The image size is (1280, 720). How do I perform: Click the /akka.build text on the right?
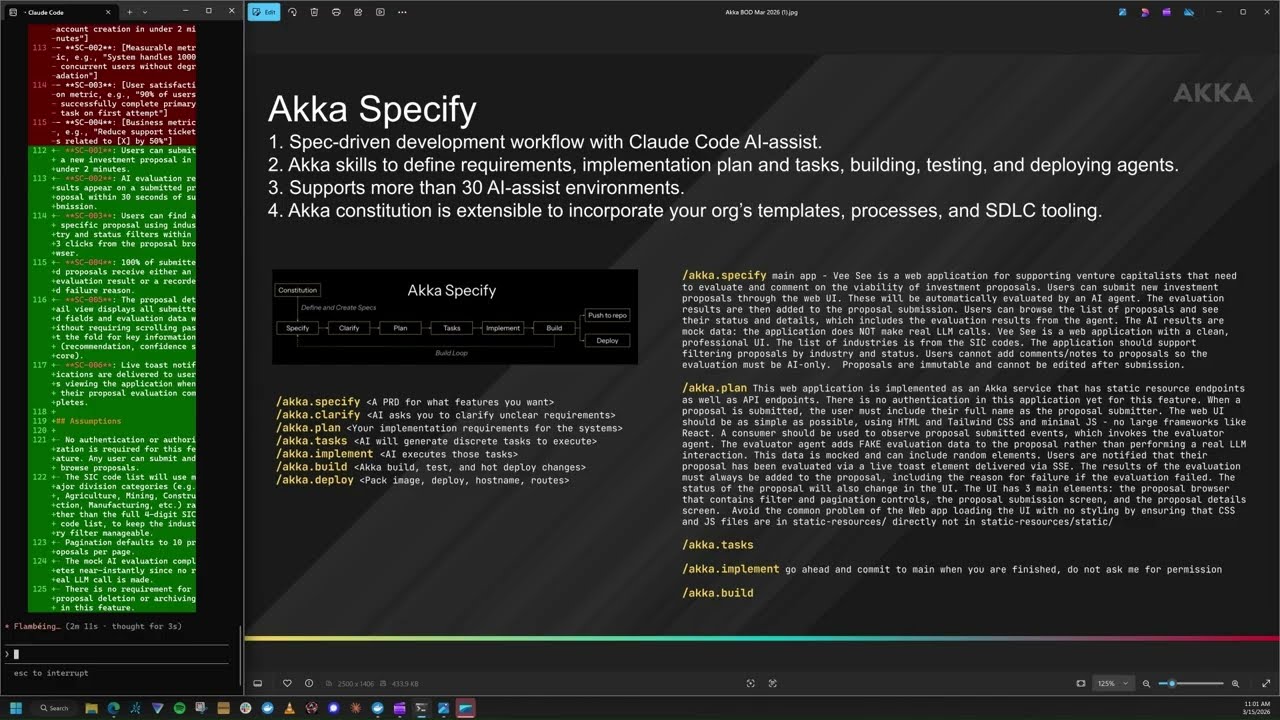point(718,593)
